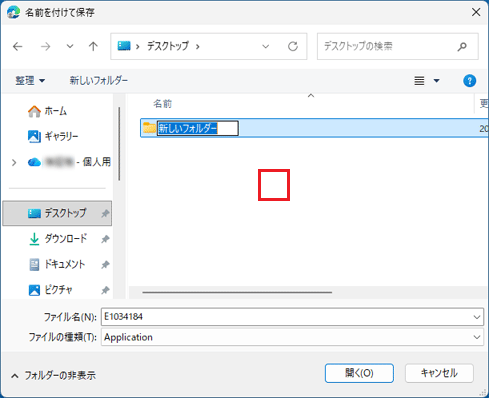
Task: Click the desktop icon in address bar
Action: click(x=124, y=46)
